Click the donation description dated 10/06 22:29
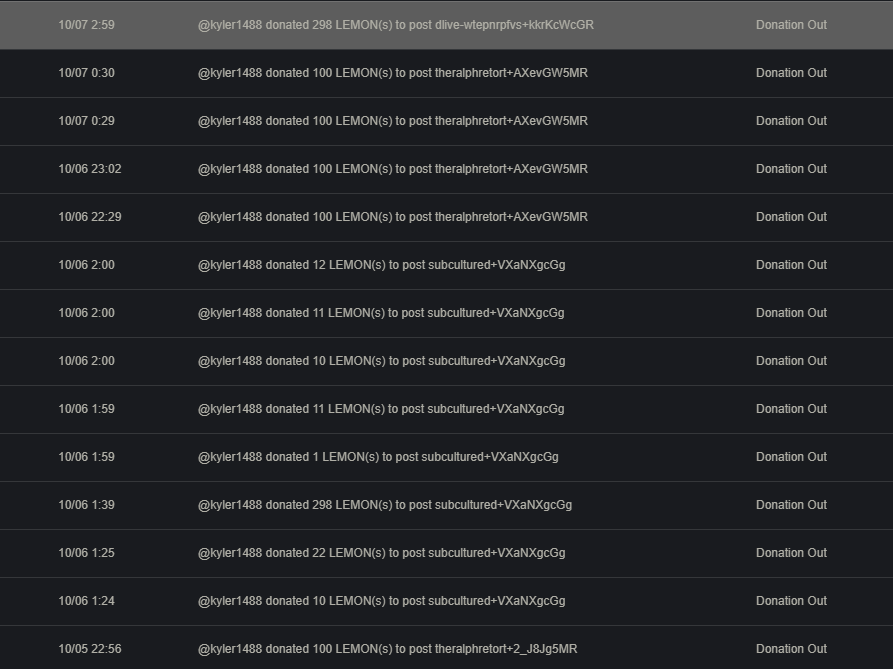893x669 pixels. 392,217
